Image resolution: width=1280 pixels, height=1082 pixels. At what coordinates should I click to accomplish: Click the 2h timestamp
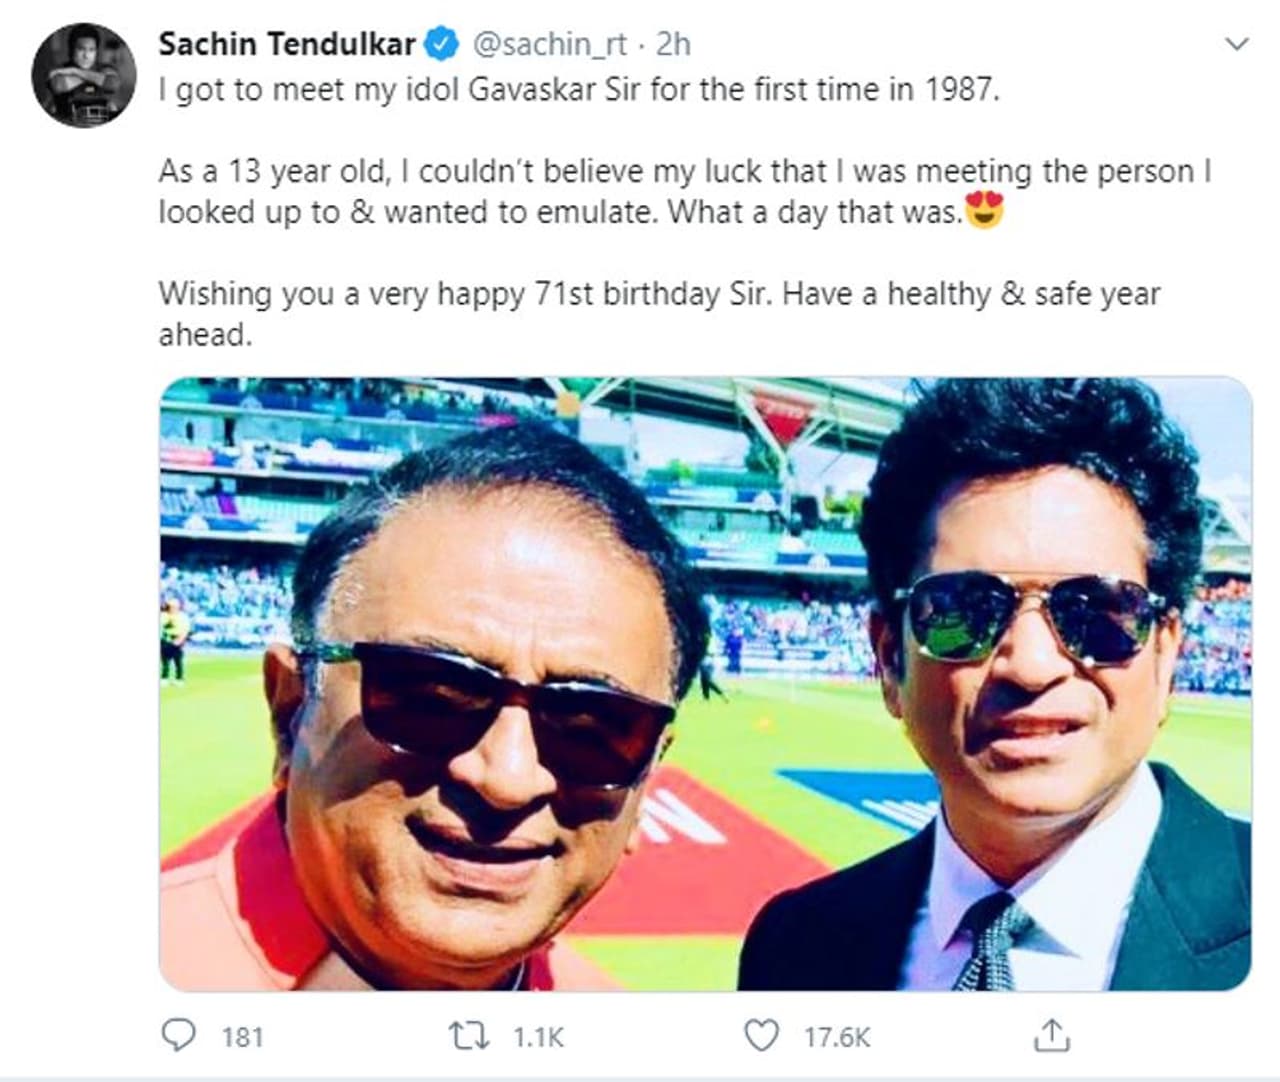(x=671, y=45)
